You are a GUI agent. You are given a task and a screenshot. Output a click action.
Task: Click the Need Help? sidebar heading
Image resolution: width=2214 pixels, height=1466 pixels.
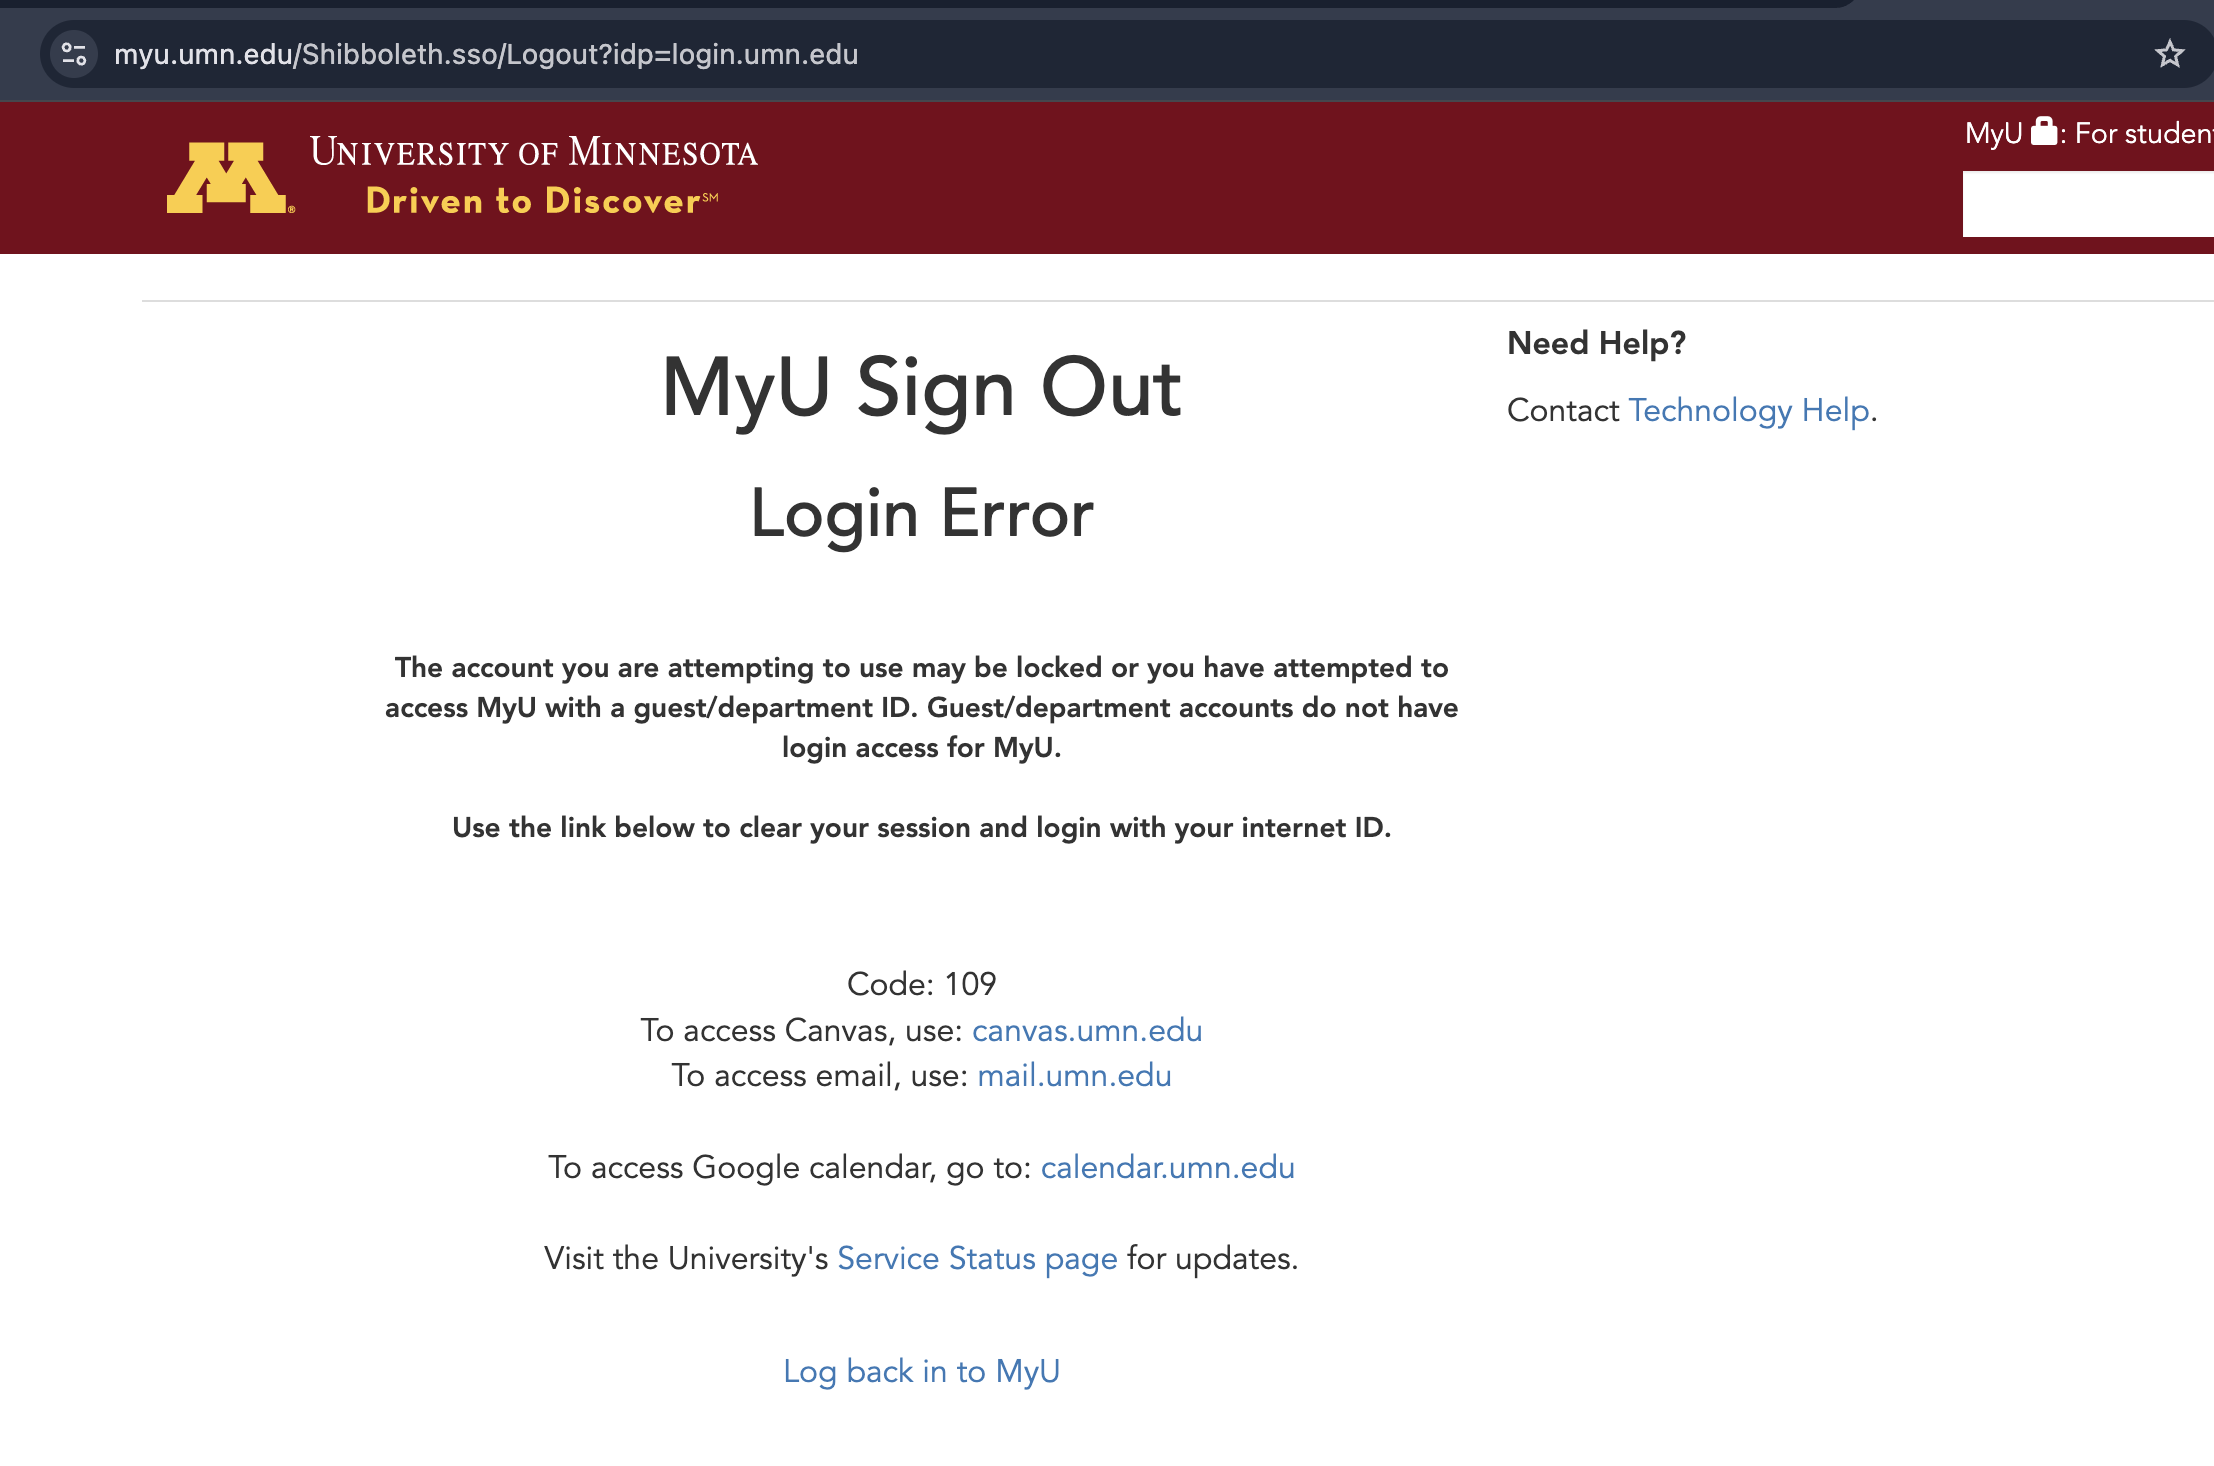point(1596,343)
